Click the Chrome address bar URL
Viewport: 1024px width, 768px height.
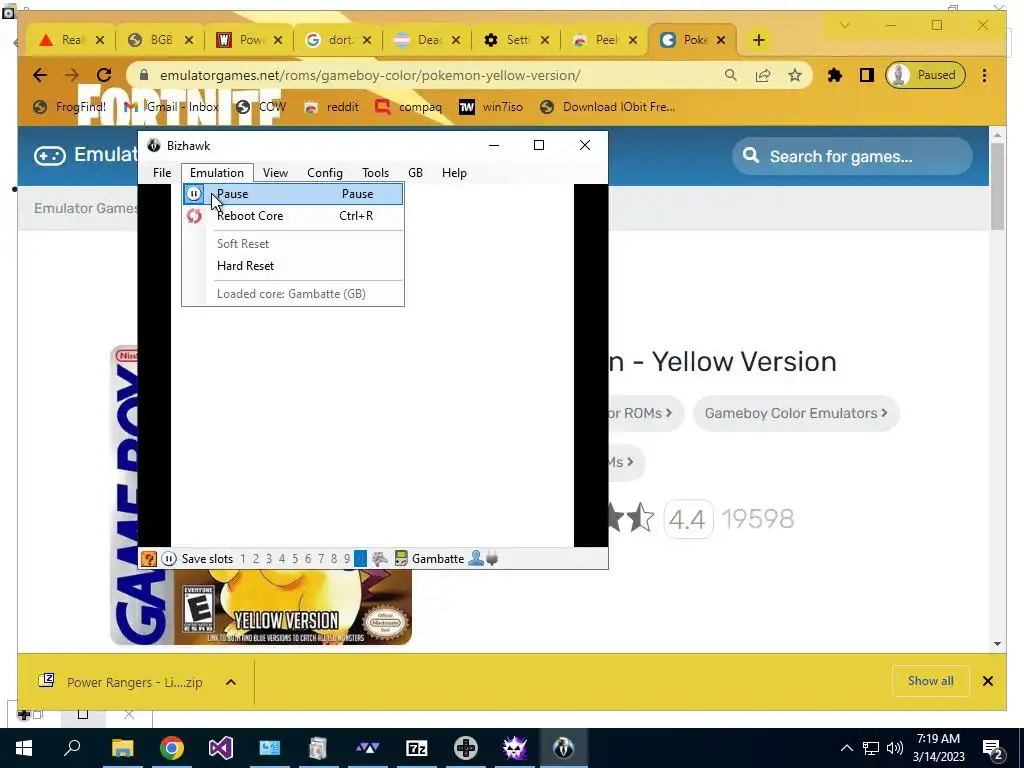370,76
